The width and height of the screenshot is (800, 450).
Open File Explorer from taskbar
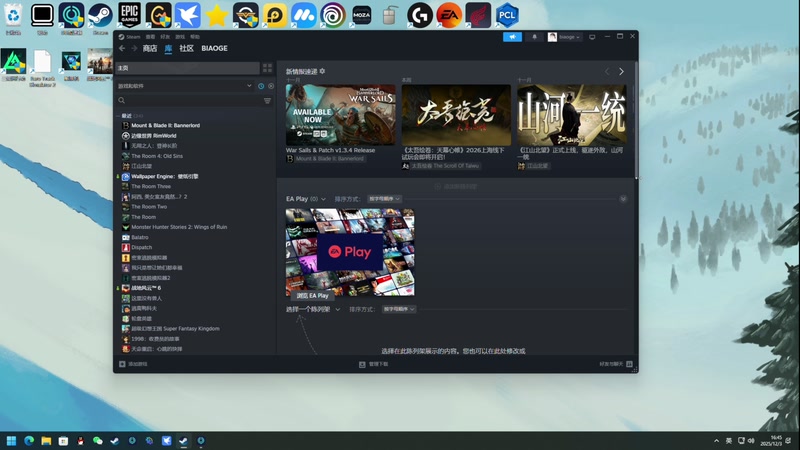coord(46,441)
